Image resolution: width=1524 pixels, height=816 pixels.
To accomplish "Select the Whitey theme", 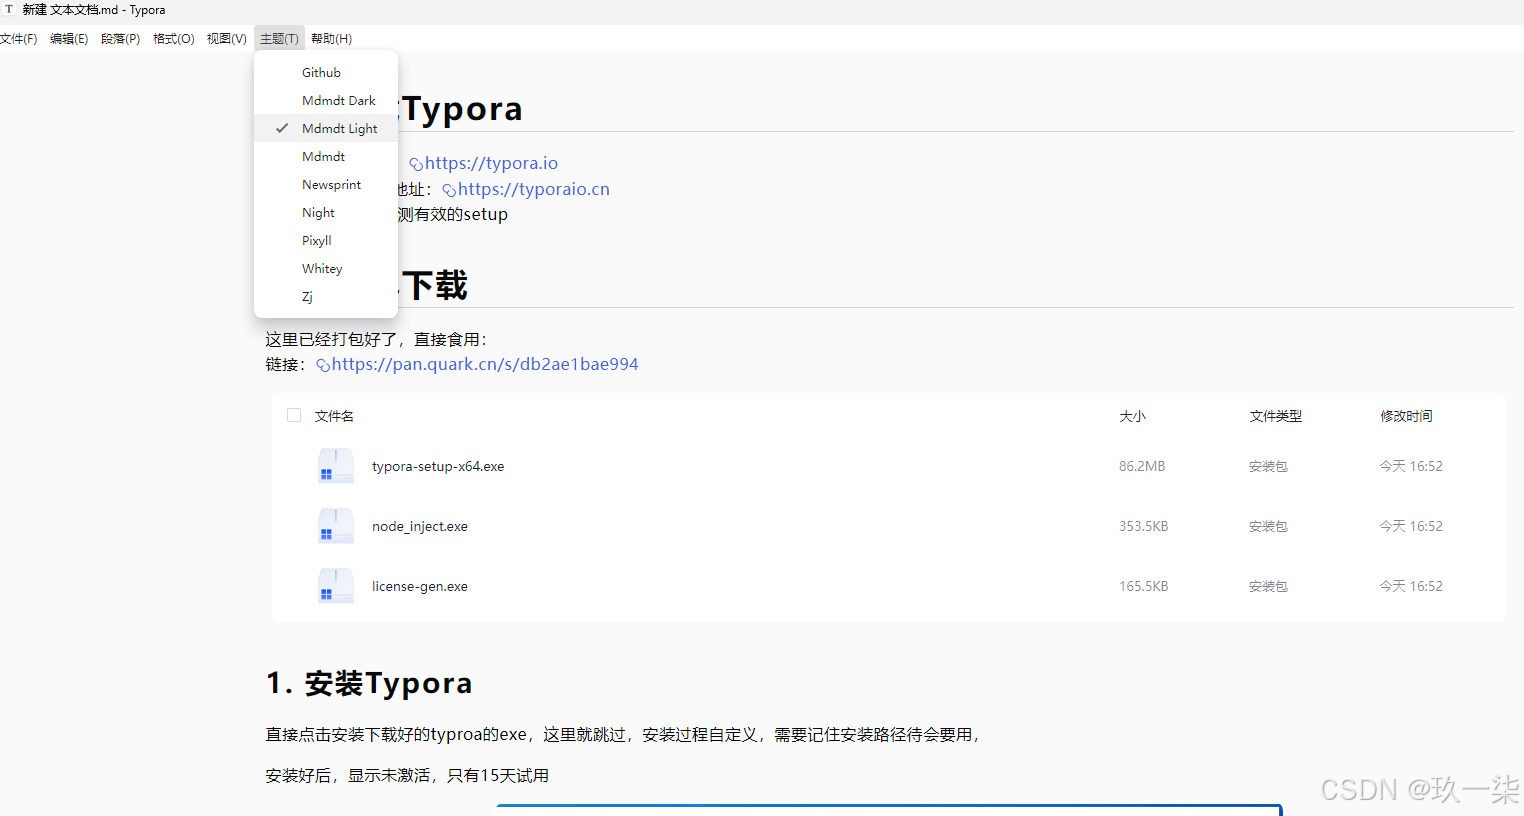I will point(326,269).
